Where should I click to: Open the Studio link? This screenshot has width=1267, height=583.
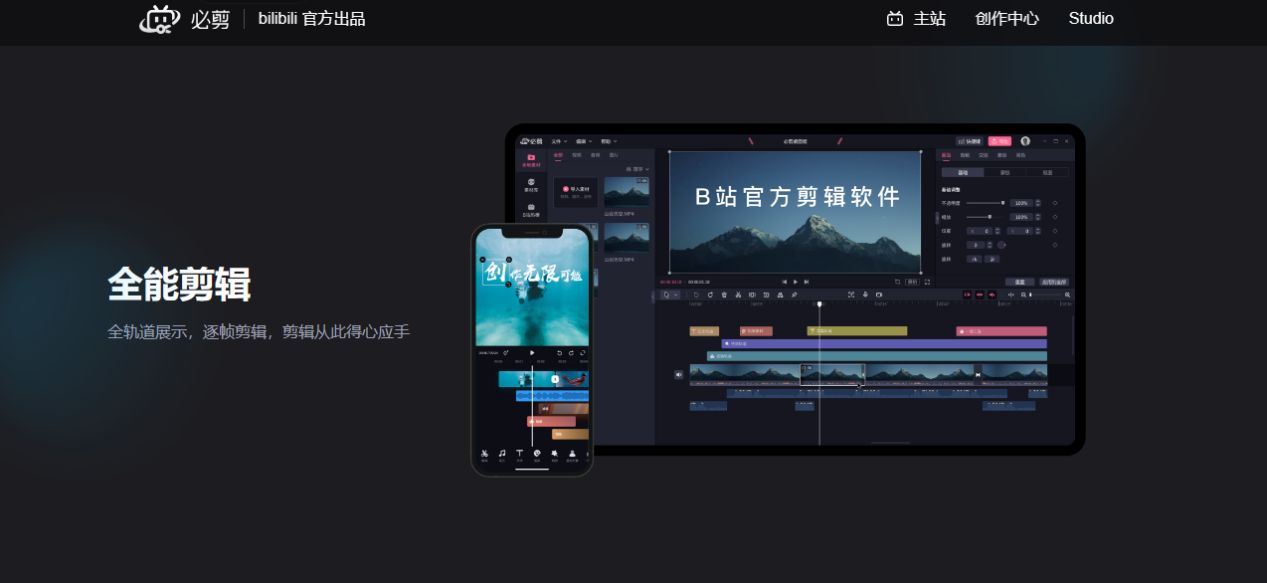1091,18
